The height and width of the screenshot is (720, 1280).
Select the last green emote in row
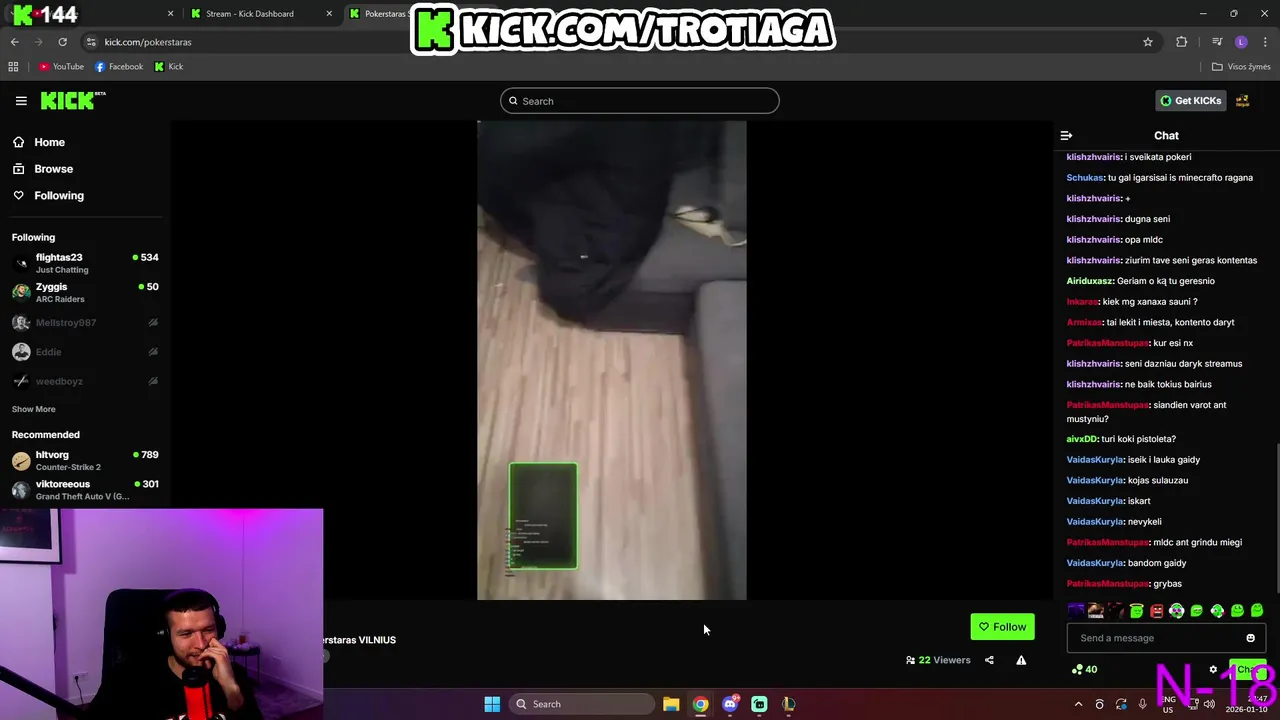click(x=1257, y=610)
